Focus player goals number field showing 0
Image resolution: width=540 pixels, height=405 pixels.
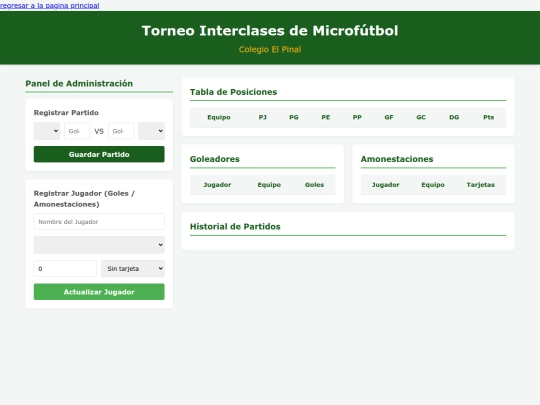click(65, 269)
